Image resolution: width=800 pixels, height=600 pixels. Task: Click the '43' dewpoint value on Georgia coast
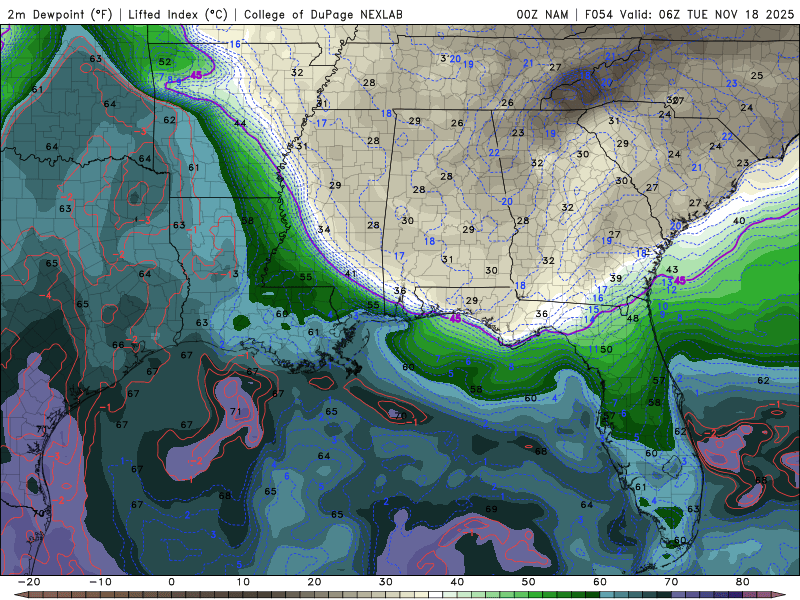pyautogui.click(x=672, y=269)
